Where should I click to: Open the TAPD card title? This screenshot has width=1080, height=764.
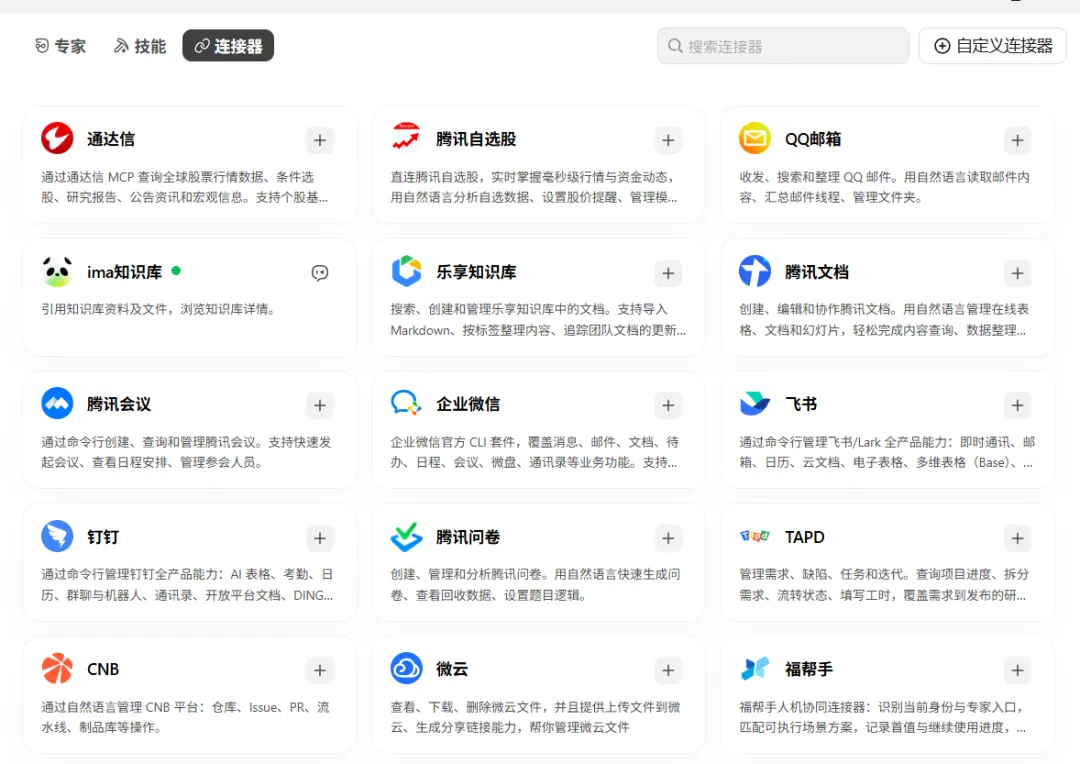pyautogui.click(x=804, y=537)
